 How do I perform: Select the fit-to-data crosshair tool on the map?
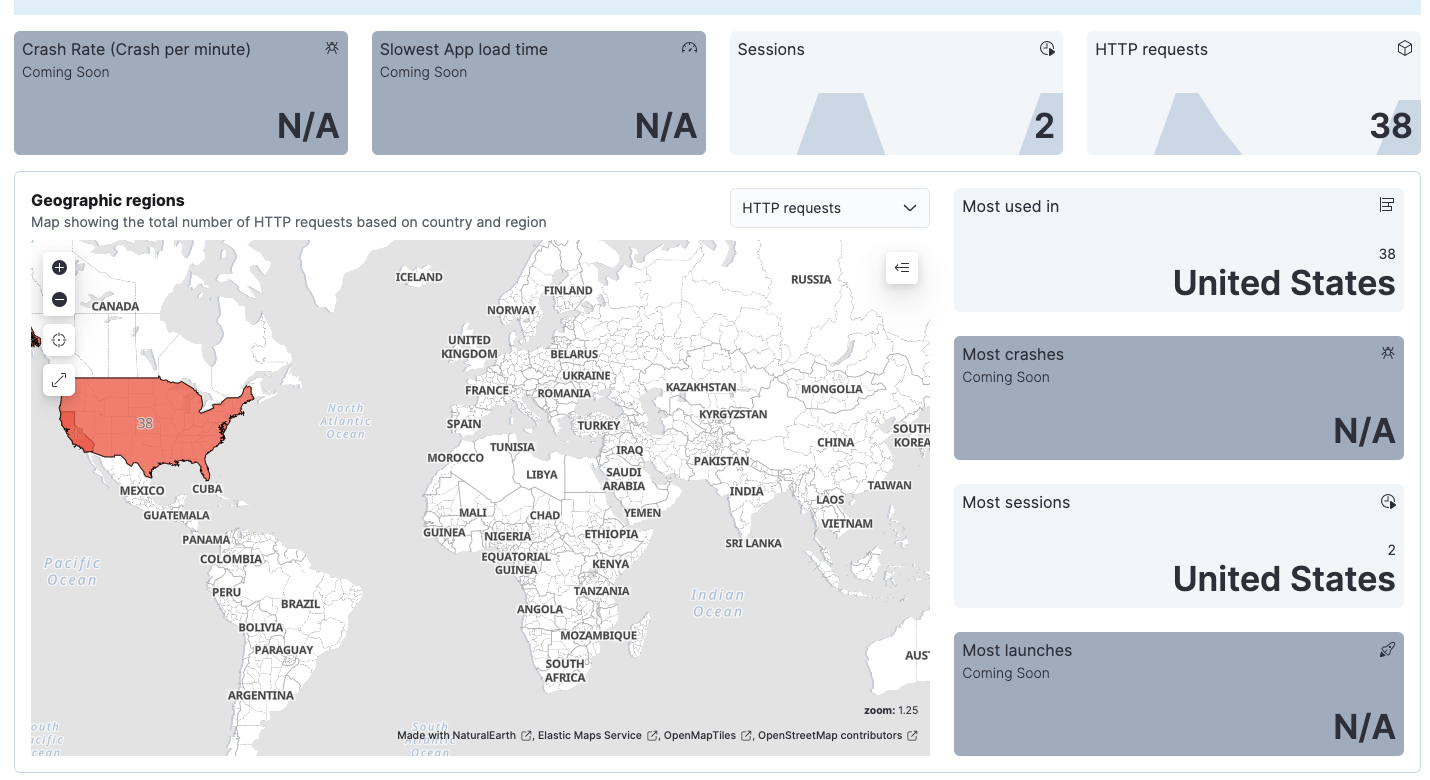(x=59, y=340)
